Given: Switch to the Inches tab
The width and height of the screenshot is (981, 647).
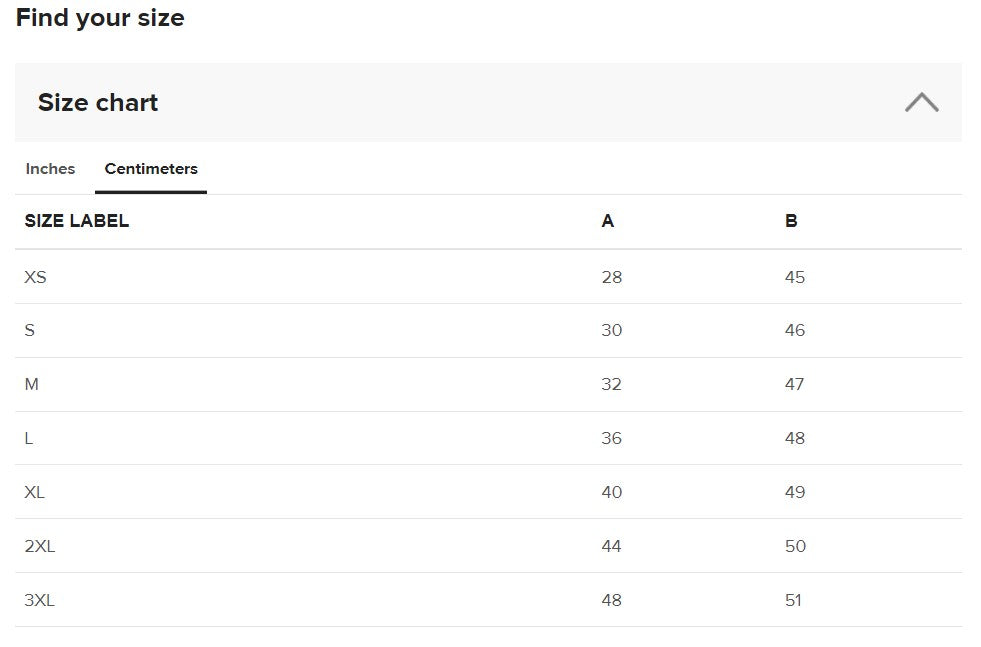Looking at the screenshot, I should [x=50, y=169].
